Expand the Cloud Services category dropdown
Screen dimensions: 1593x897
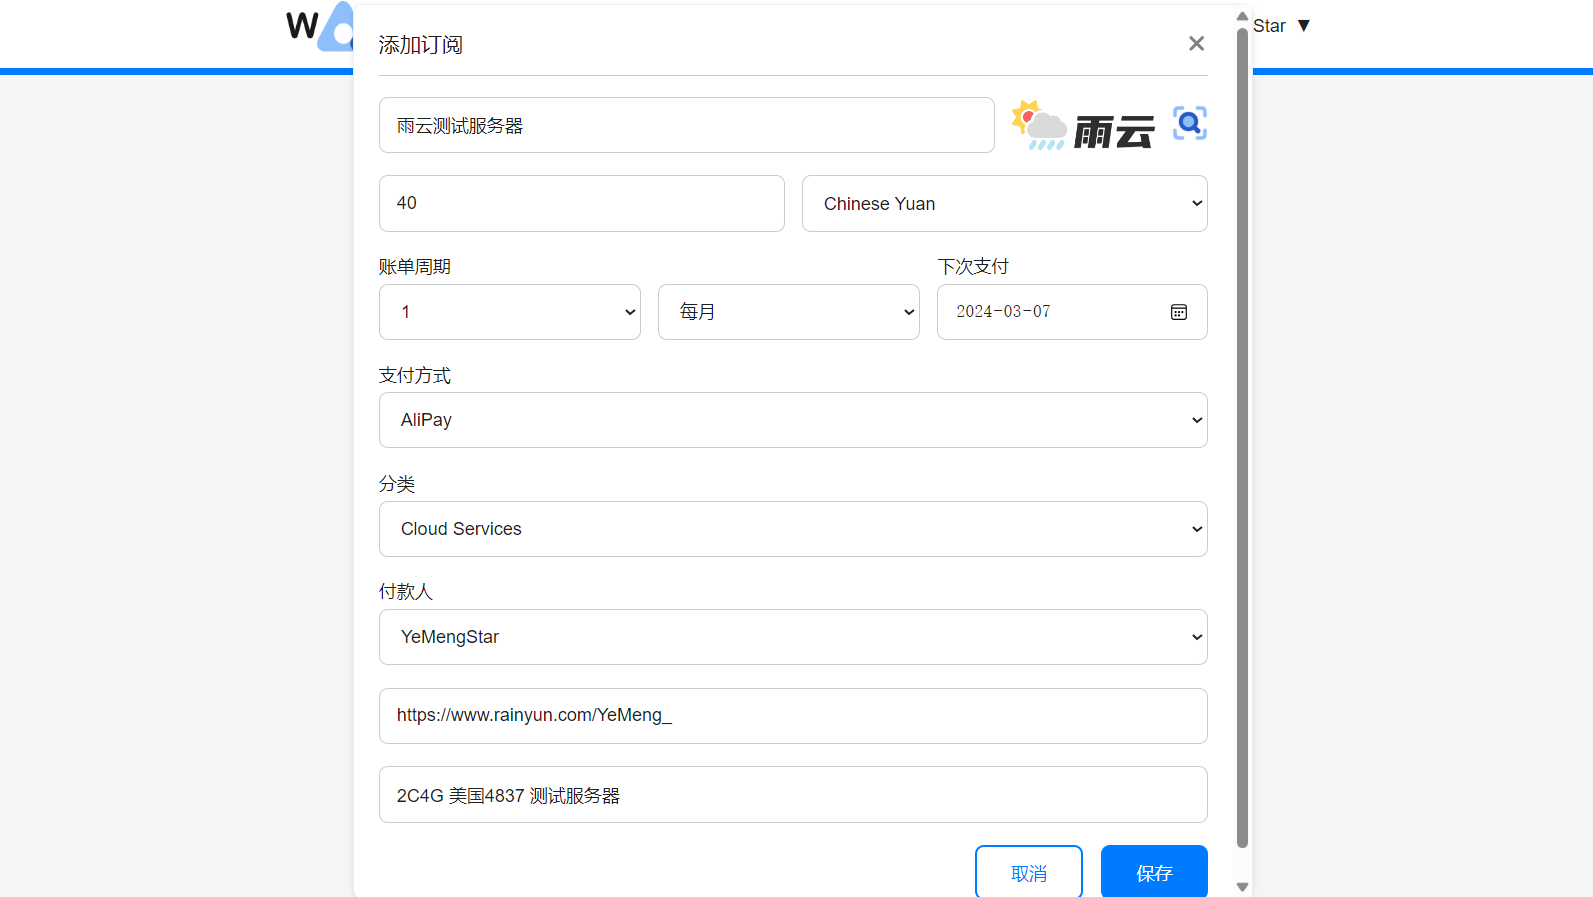tap(792, 529)
